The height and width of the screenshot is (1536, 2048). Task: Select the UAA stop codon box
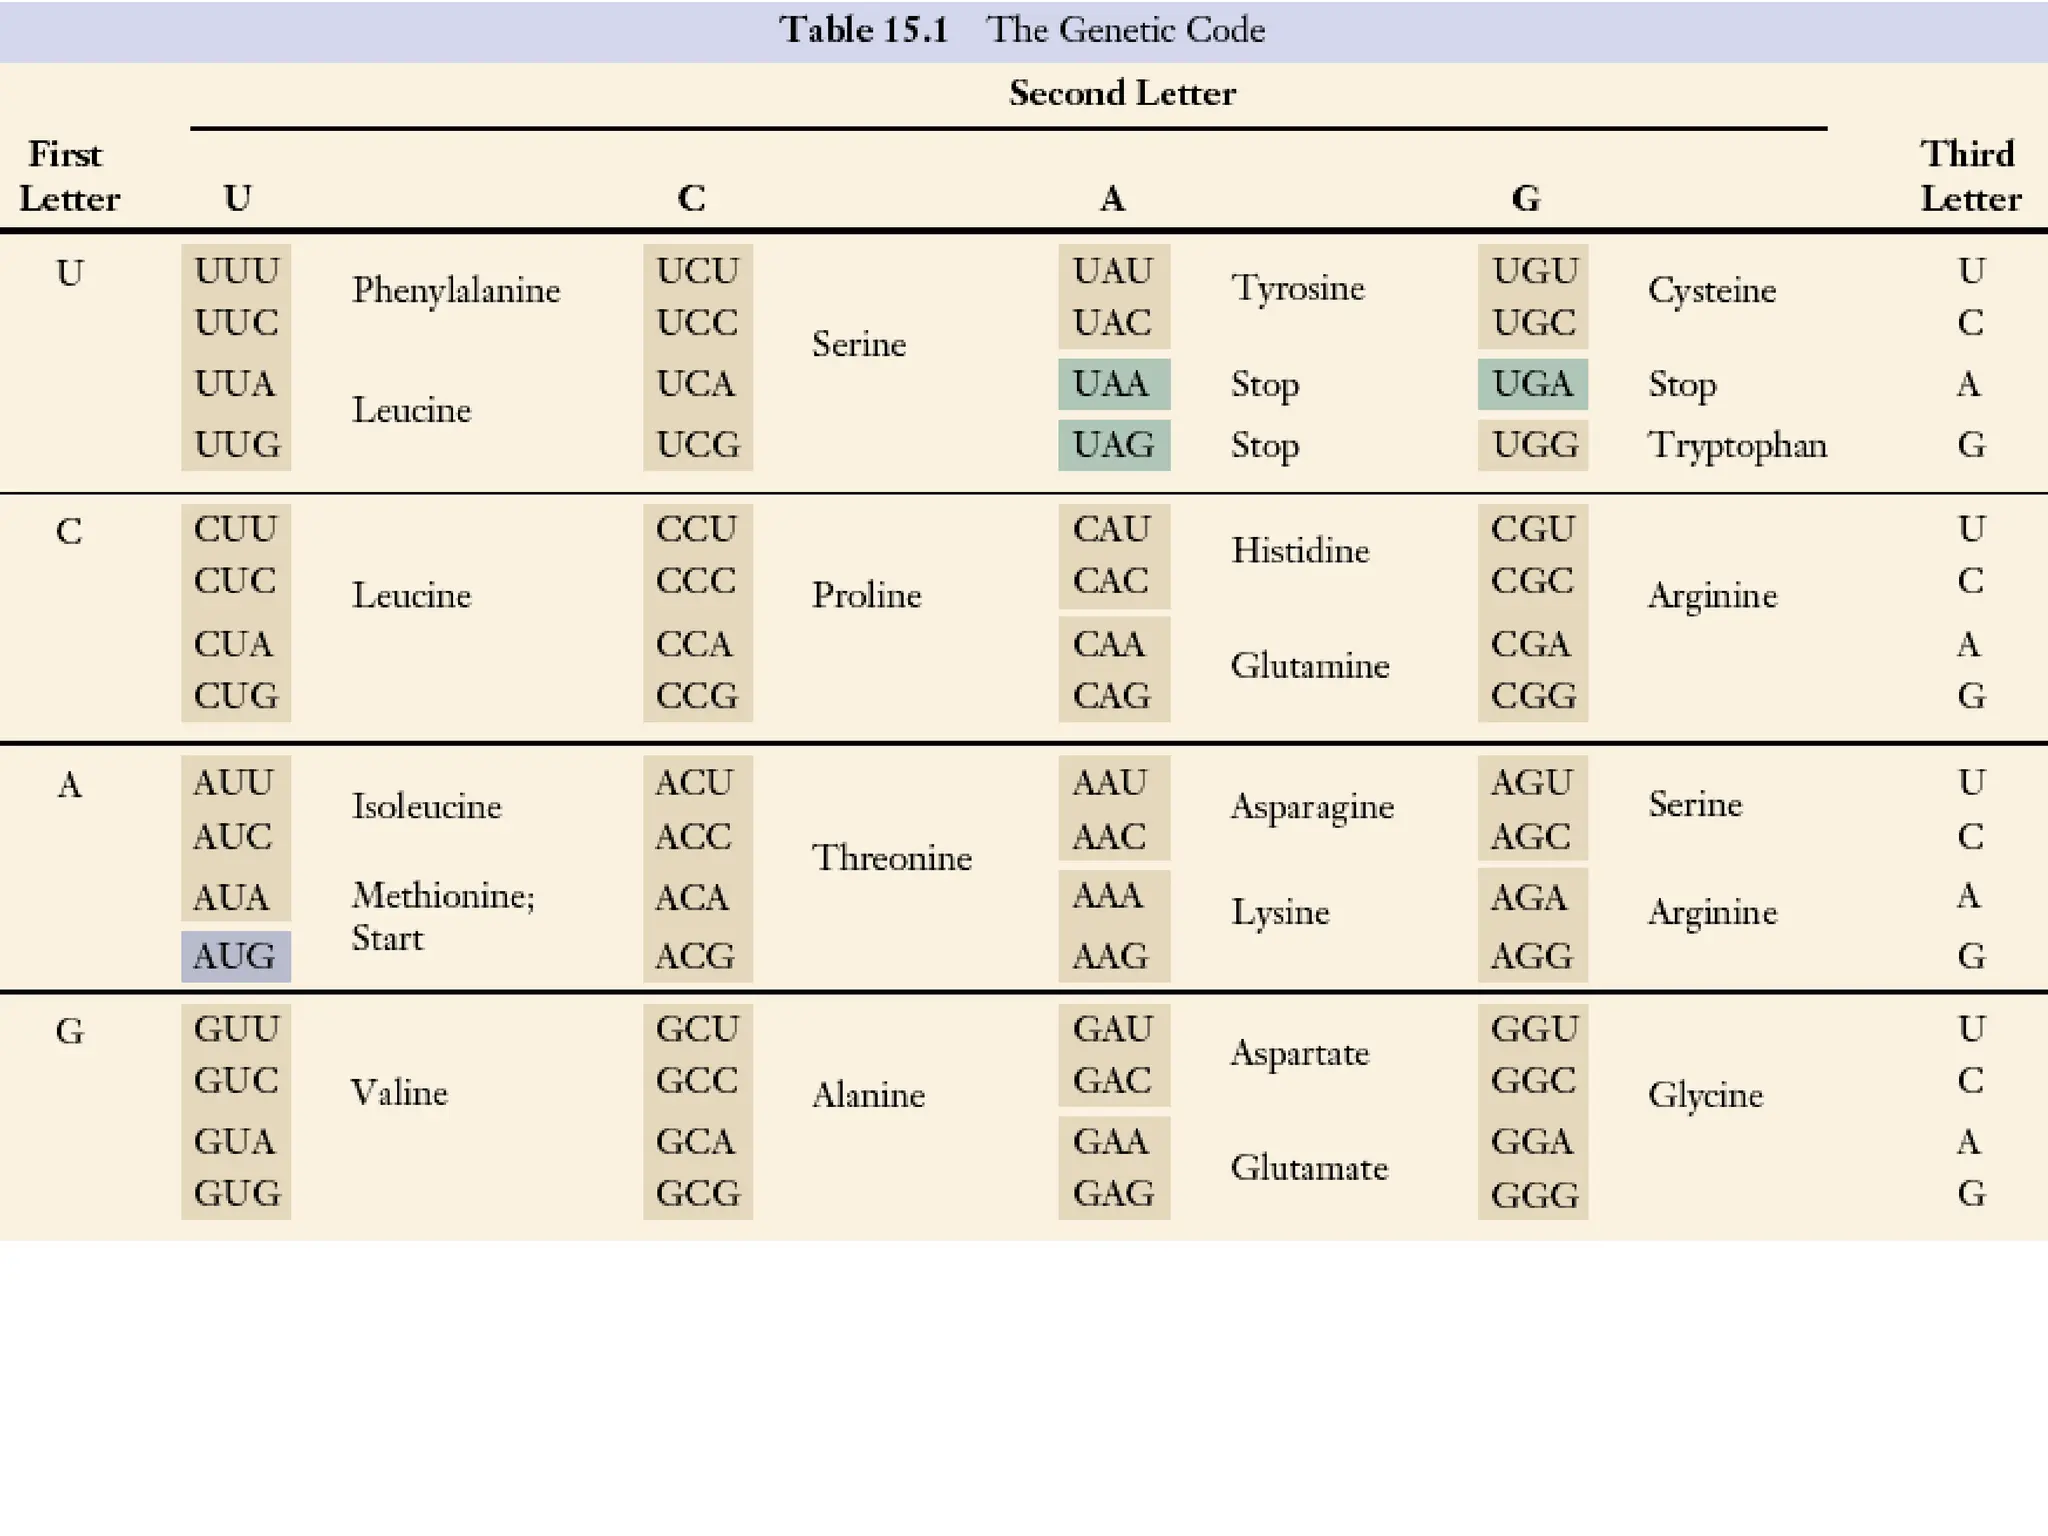(1113, 384)
